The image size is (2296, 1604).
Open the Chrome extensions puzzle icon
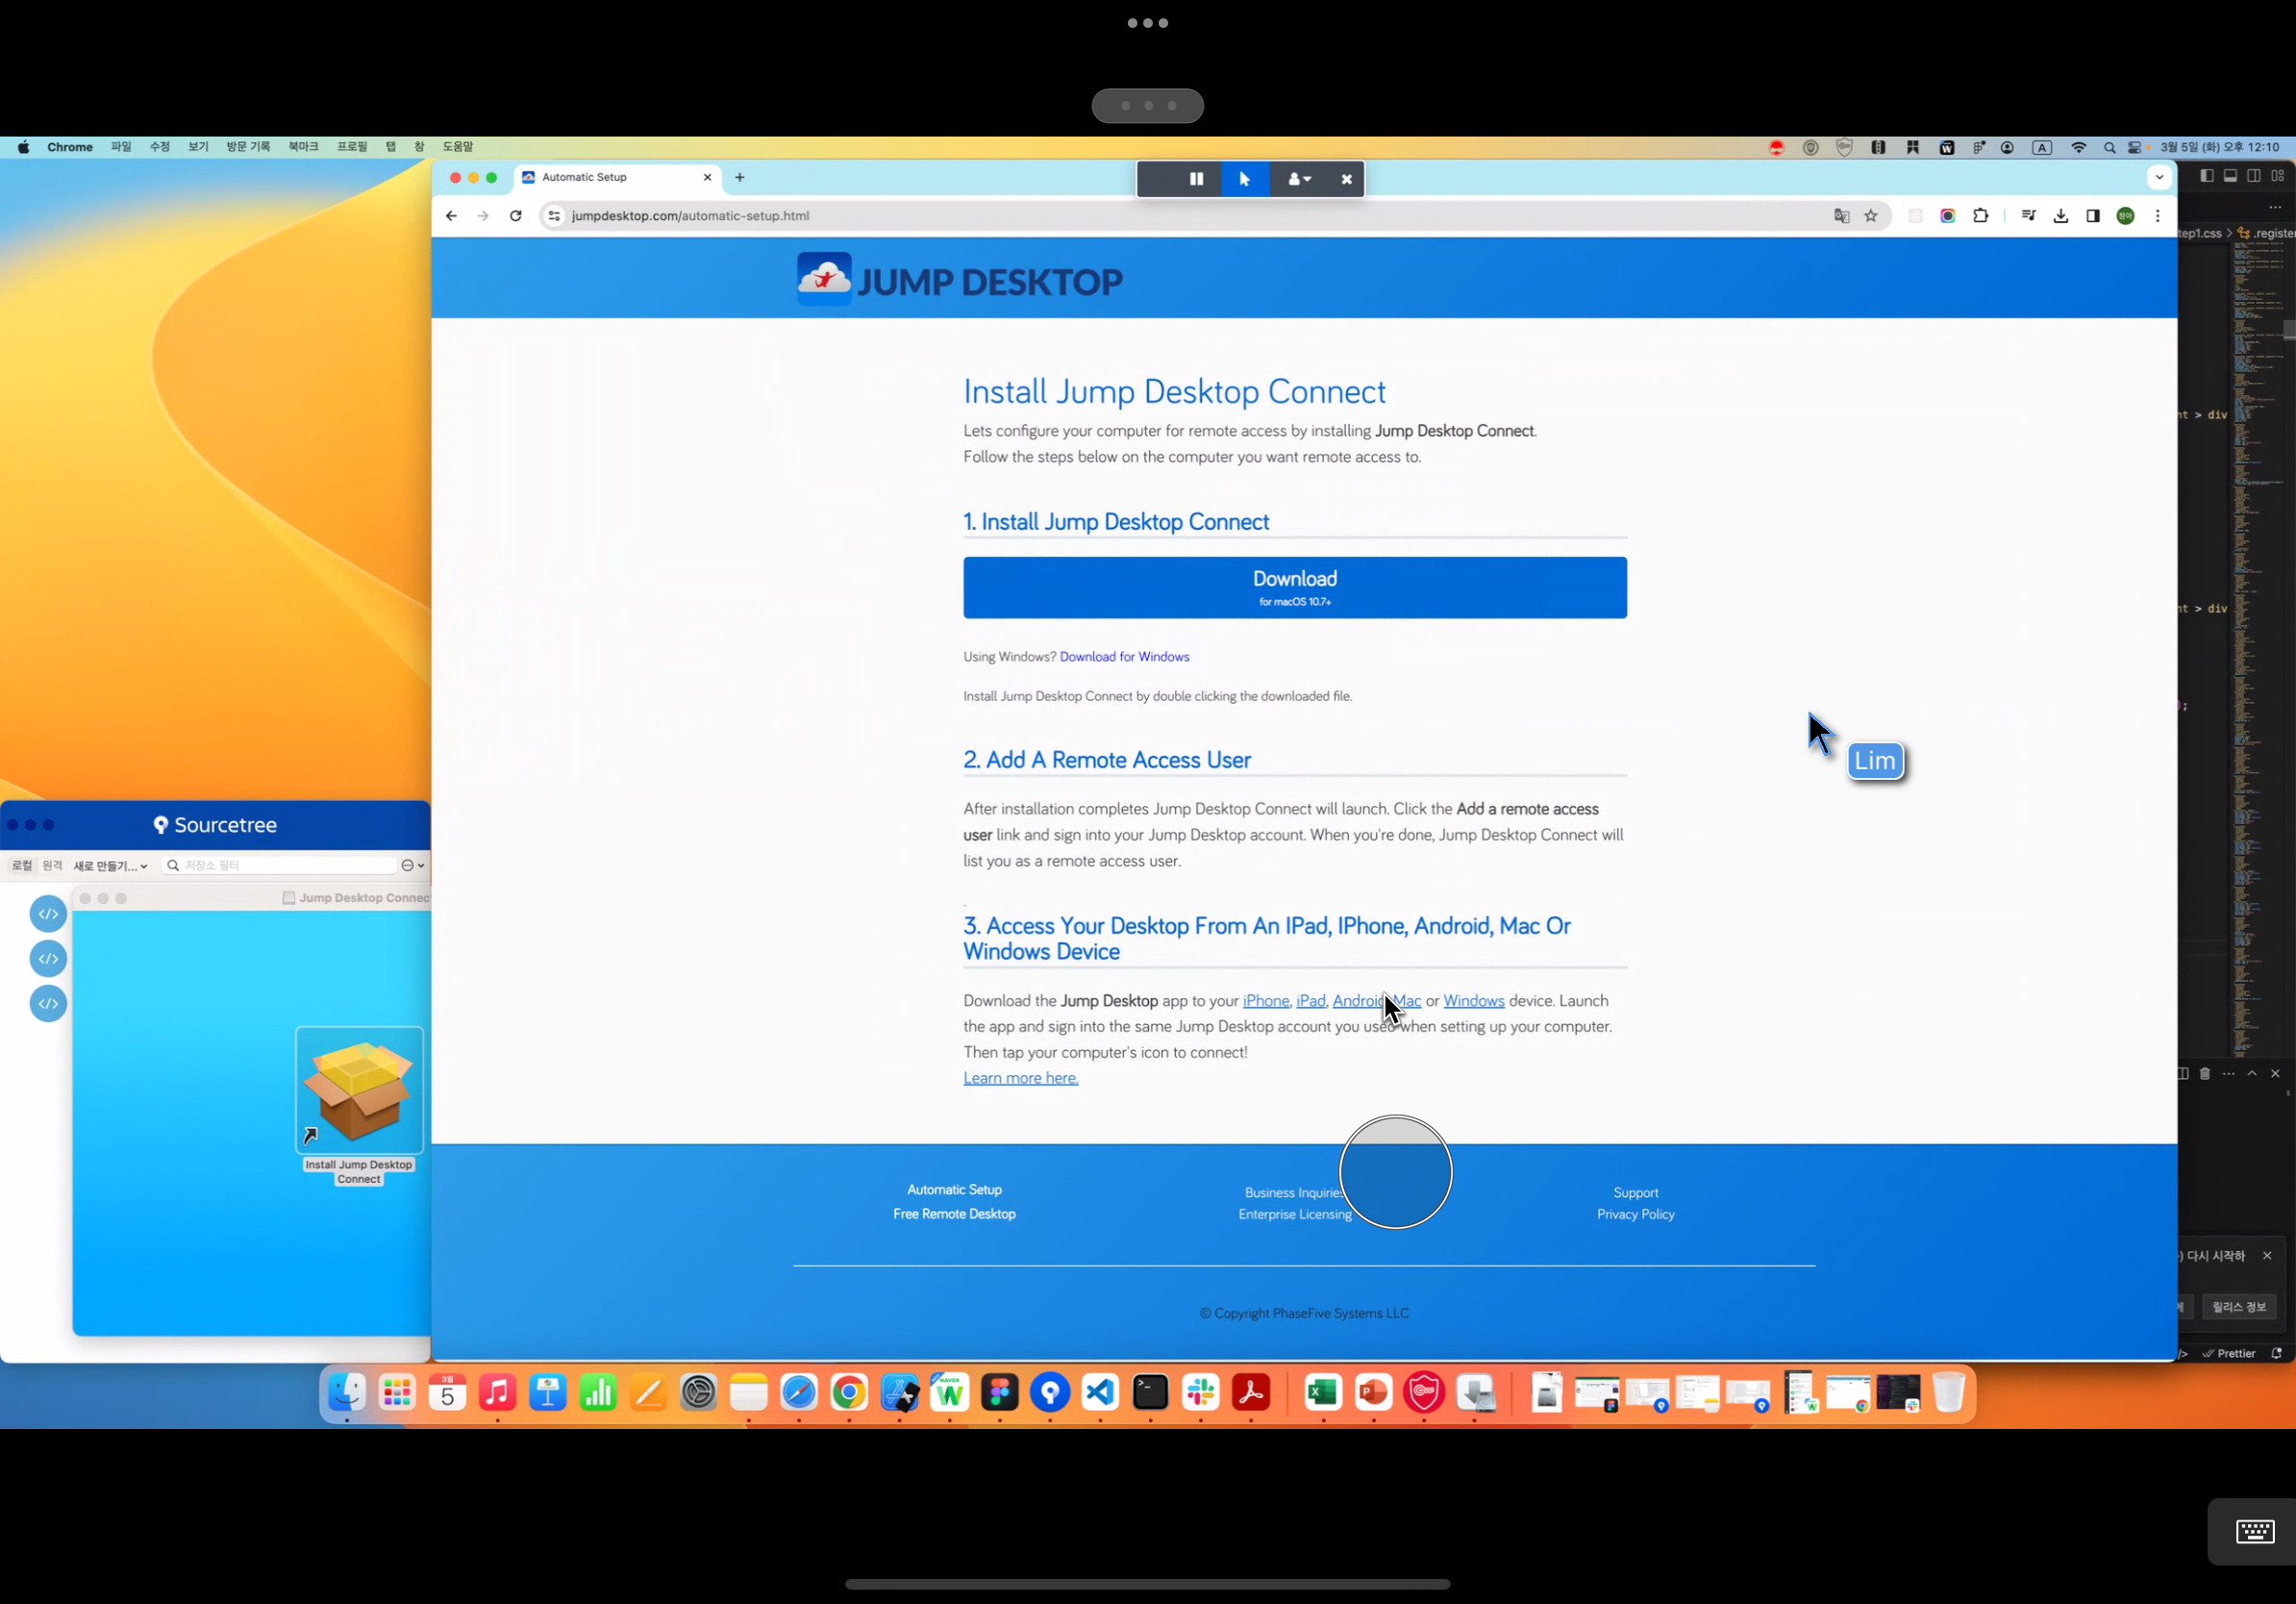[1980, 216]
